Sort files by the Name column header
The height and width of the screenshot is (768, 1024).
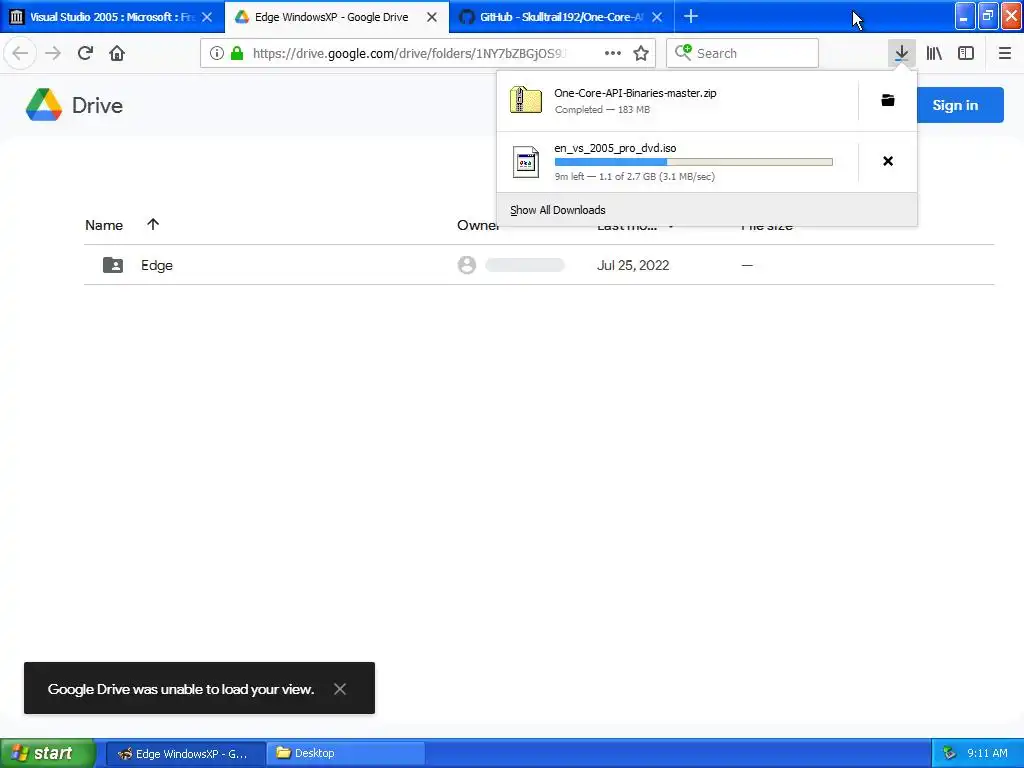[x=104, y=225]
